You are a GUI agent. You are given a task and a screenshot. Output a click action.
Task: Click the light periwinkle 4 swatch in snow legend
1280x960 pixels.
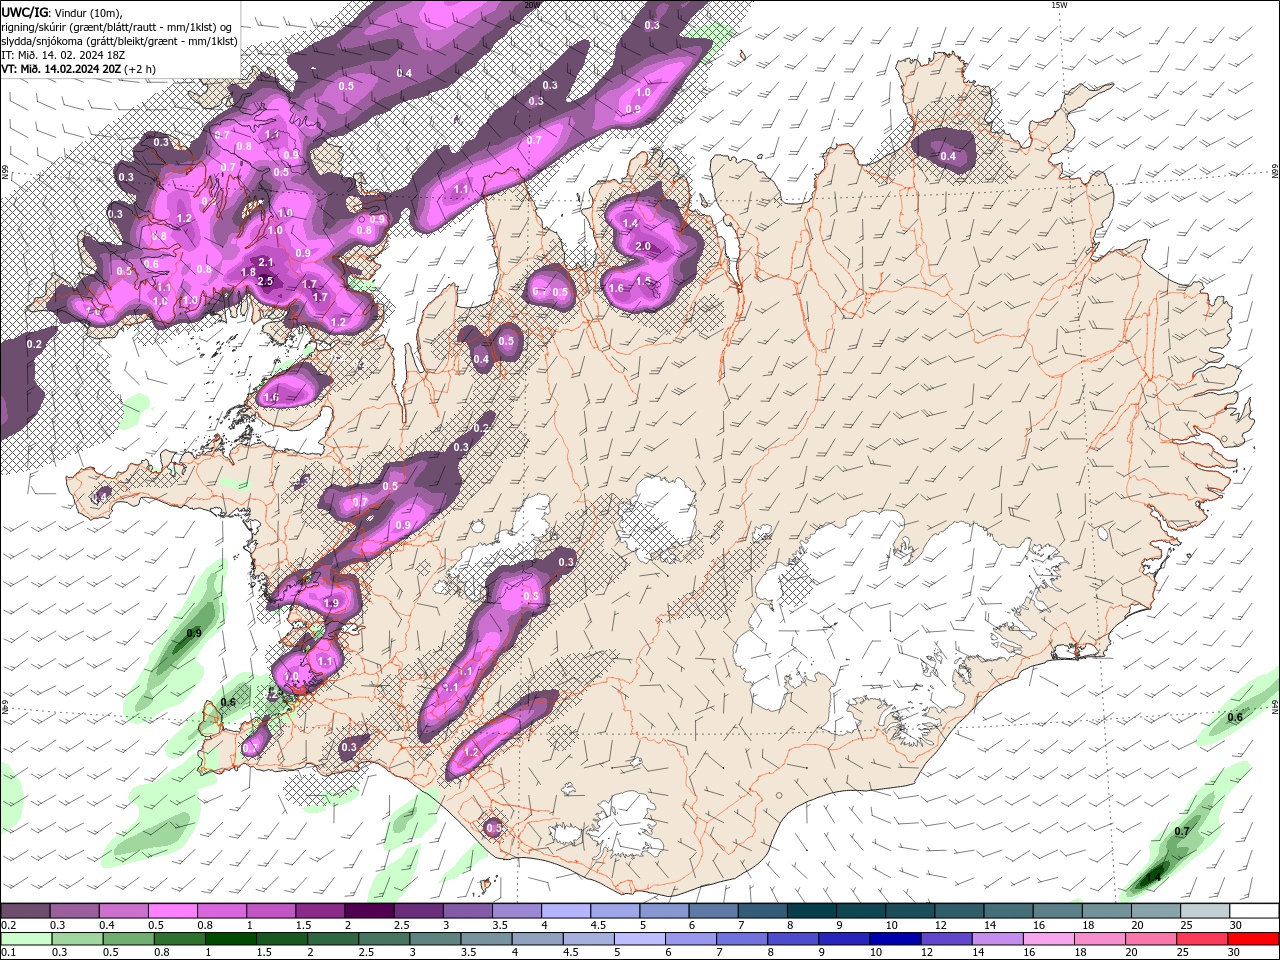point(566,911)
